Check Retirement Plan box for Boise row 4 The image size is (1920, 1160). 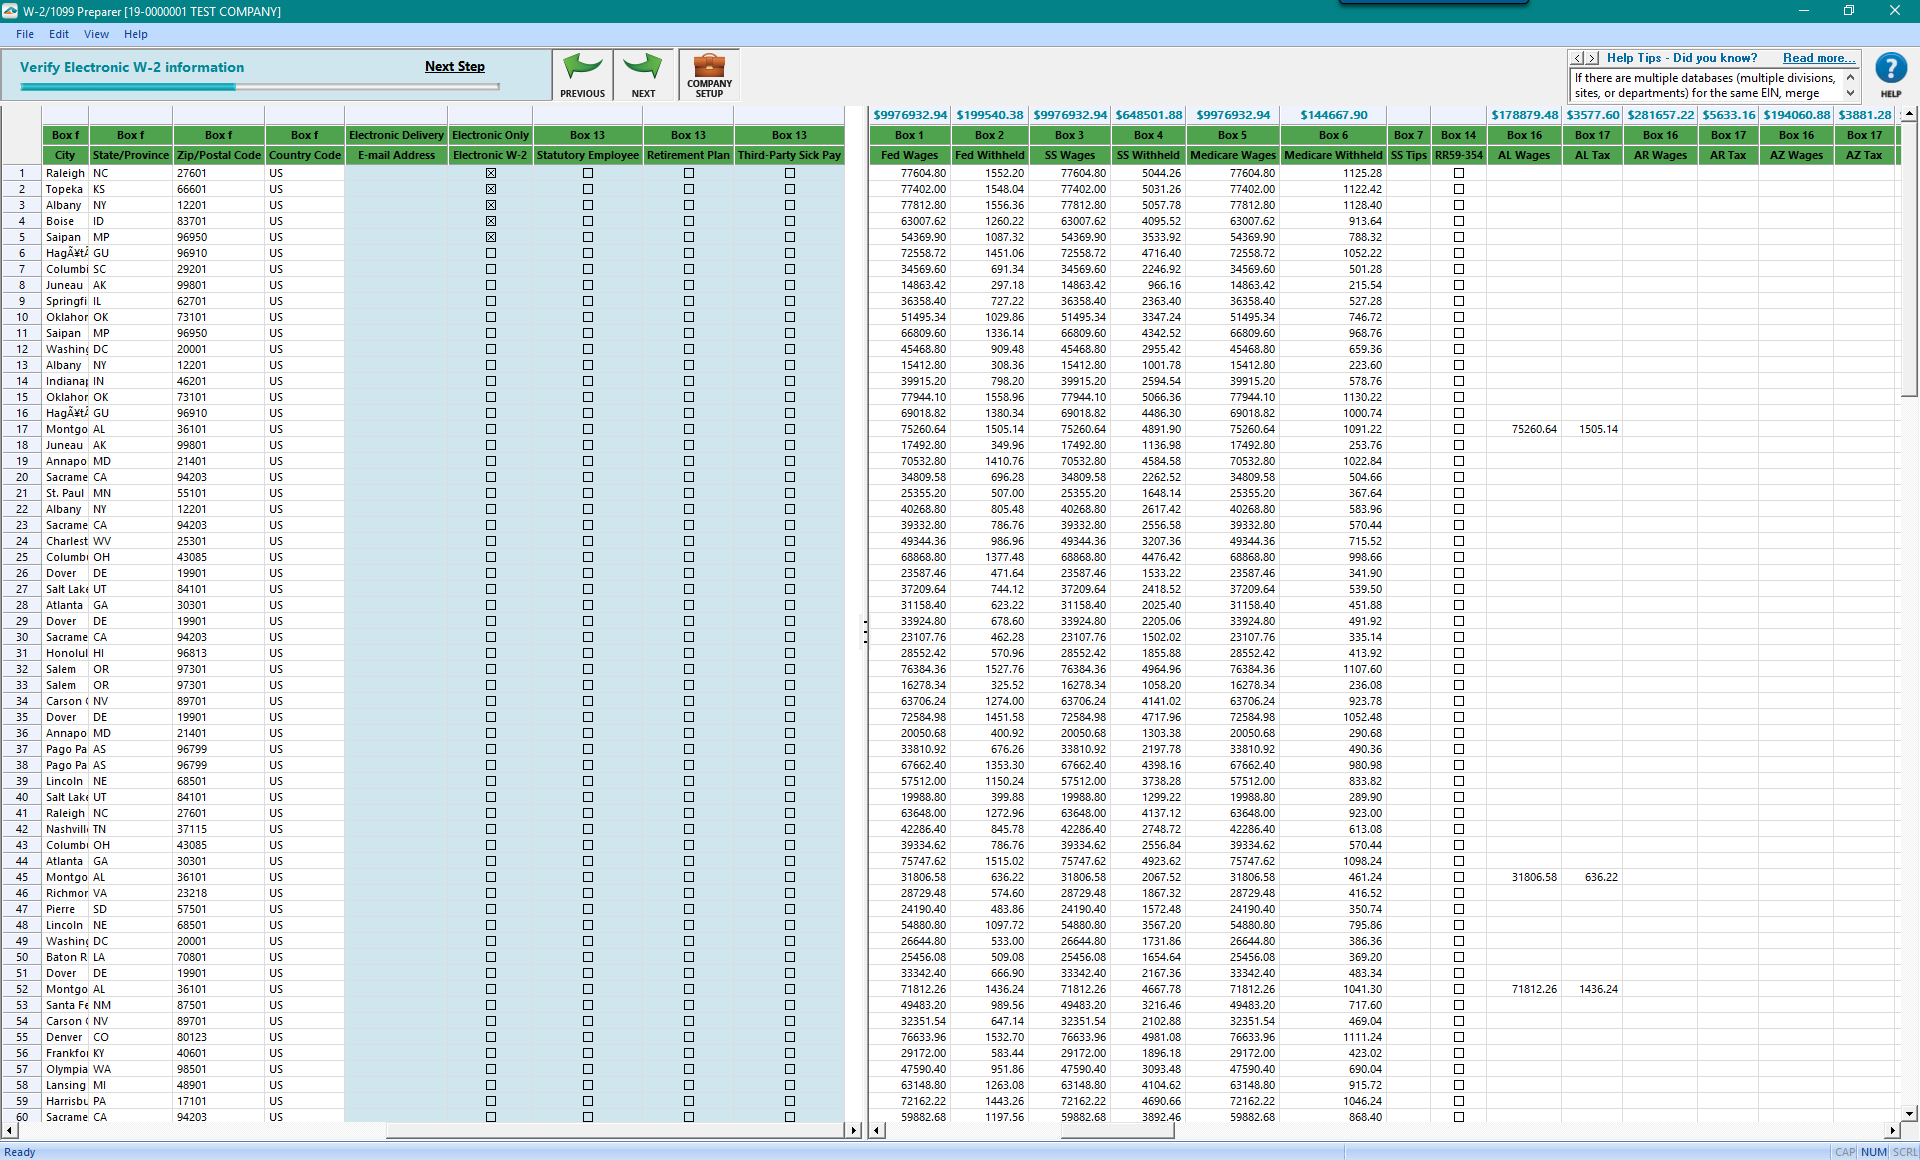point(689,221)
